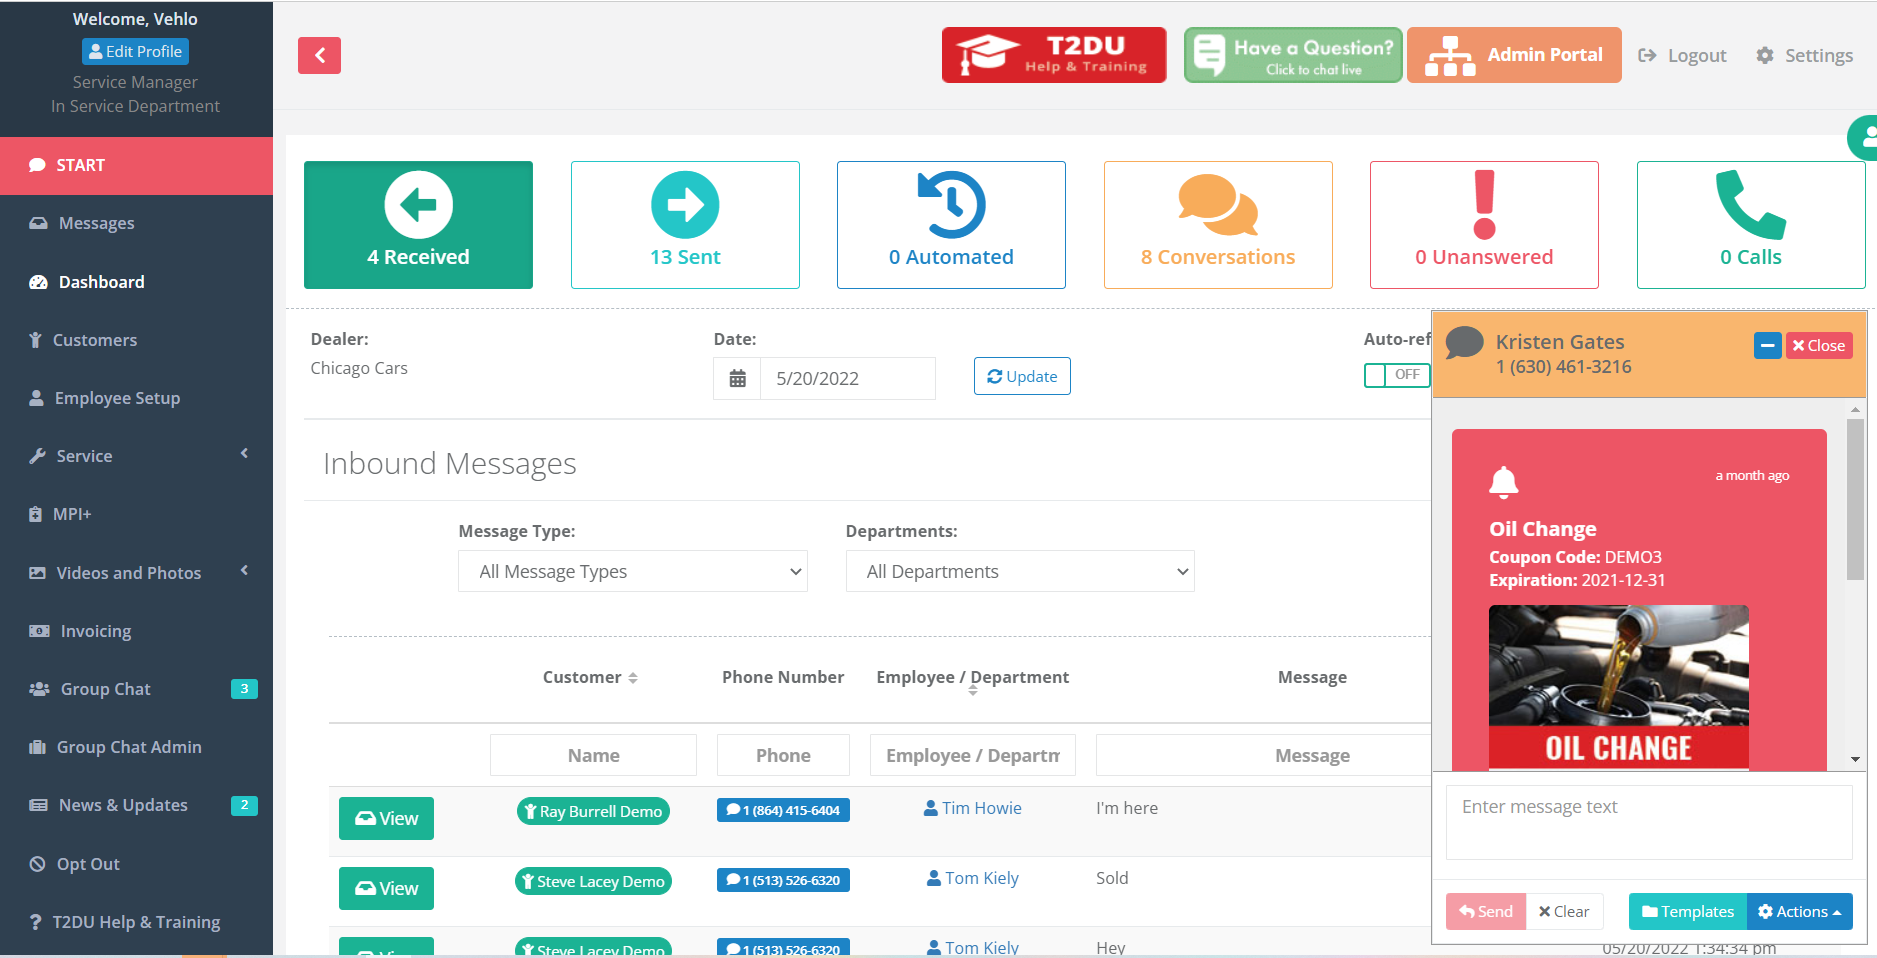The width and height of the screenshot is (1877, 958).
Task: Click the 0 Unanswered alert tile
Action: click(1484, 224)
